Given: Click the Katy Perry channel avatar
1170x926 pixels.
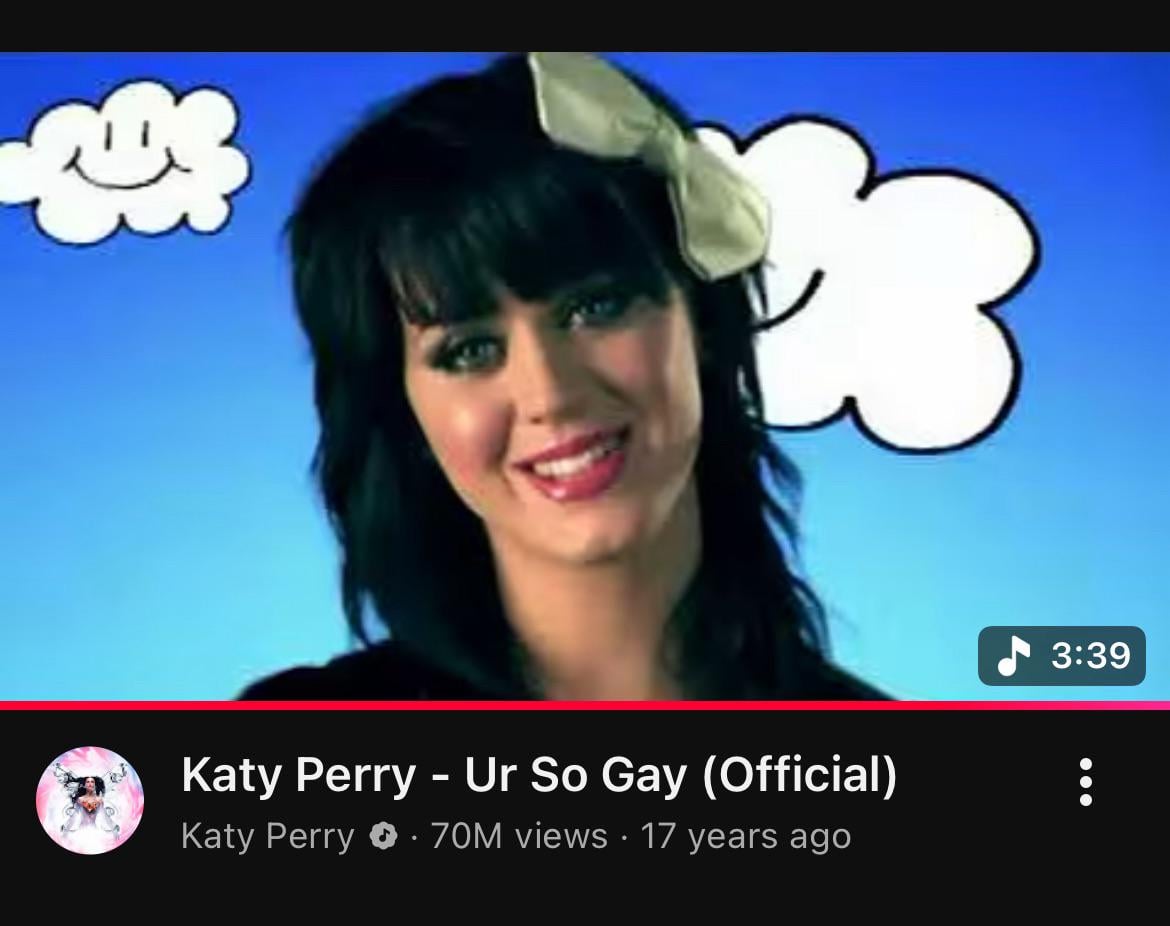Looking at the screenshot, I should click(90, 800).
